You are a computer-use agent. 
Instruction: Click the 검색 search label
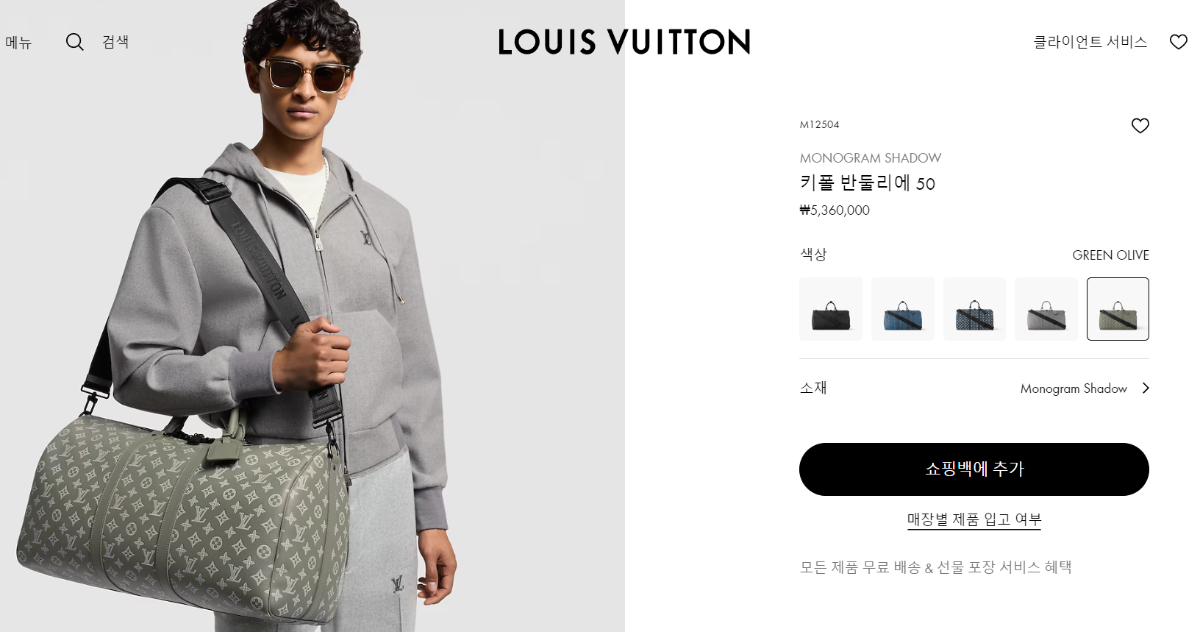(x=115, y=42)
